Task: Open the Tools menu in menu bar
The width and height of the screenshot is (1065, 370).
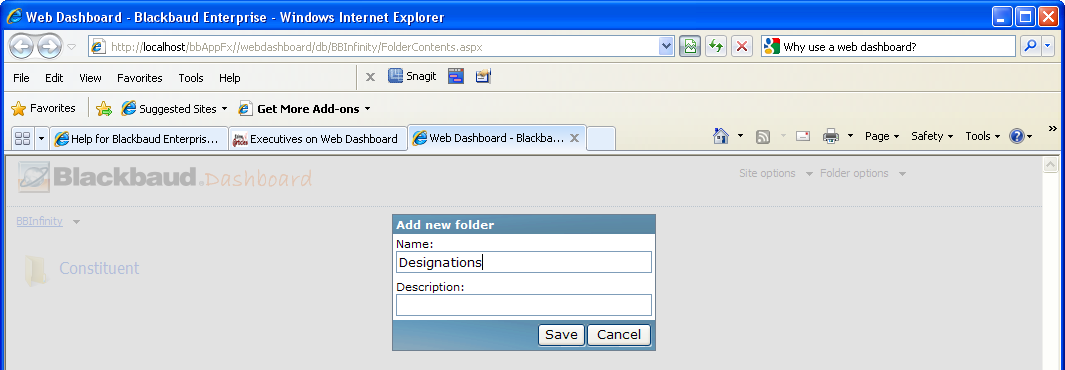Action: click(x=191, y=78)
